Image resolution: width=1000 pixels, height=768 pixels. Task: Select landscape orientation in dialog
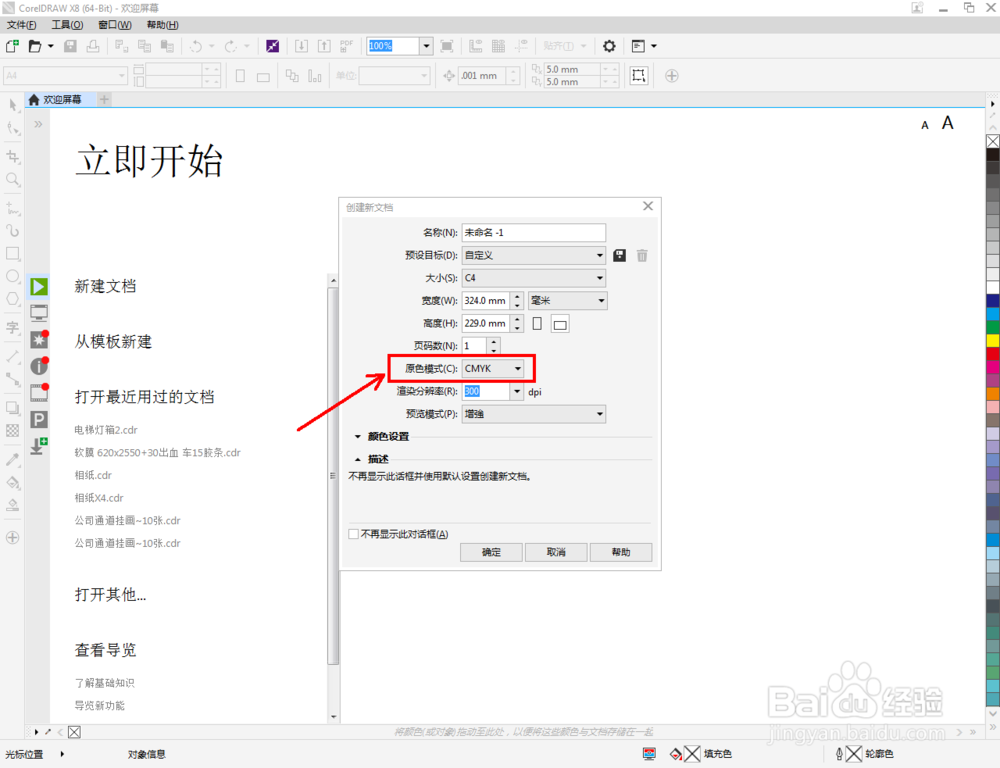pyautogui.click(x=560, y=324)
